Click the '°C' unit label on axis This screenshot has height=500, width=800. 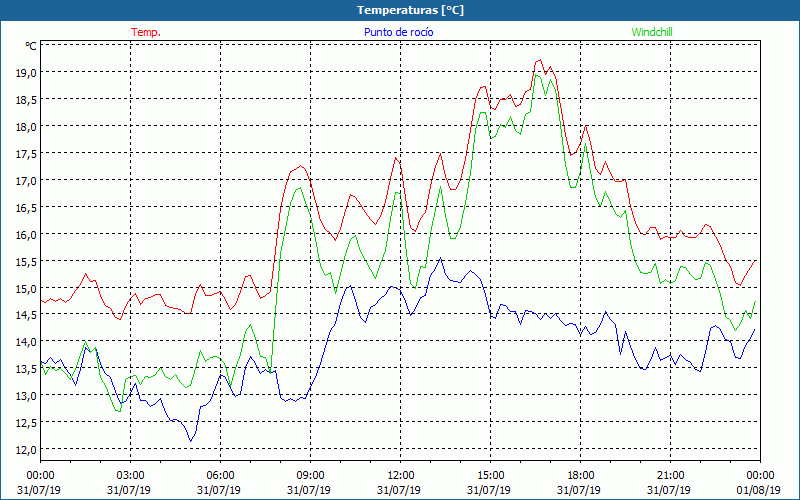[x=31, y=46]
